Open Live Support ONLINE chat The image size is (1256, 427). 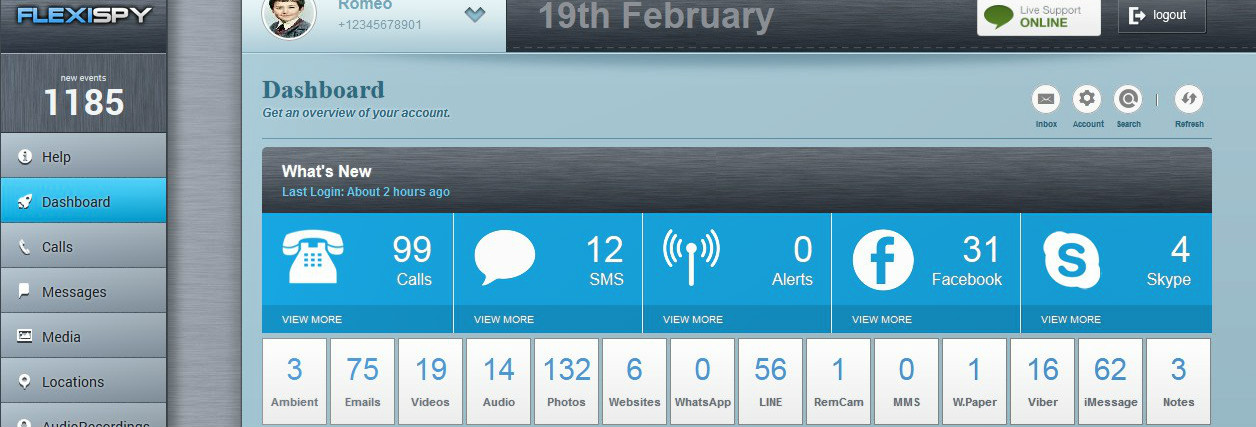pos(1038,16)
